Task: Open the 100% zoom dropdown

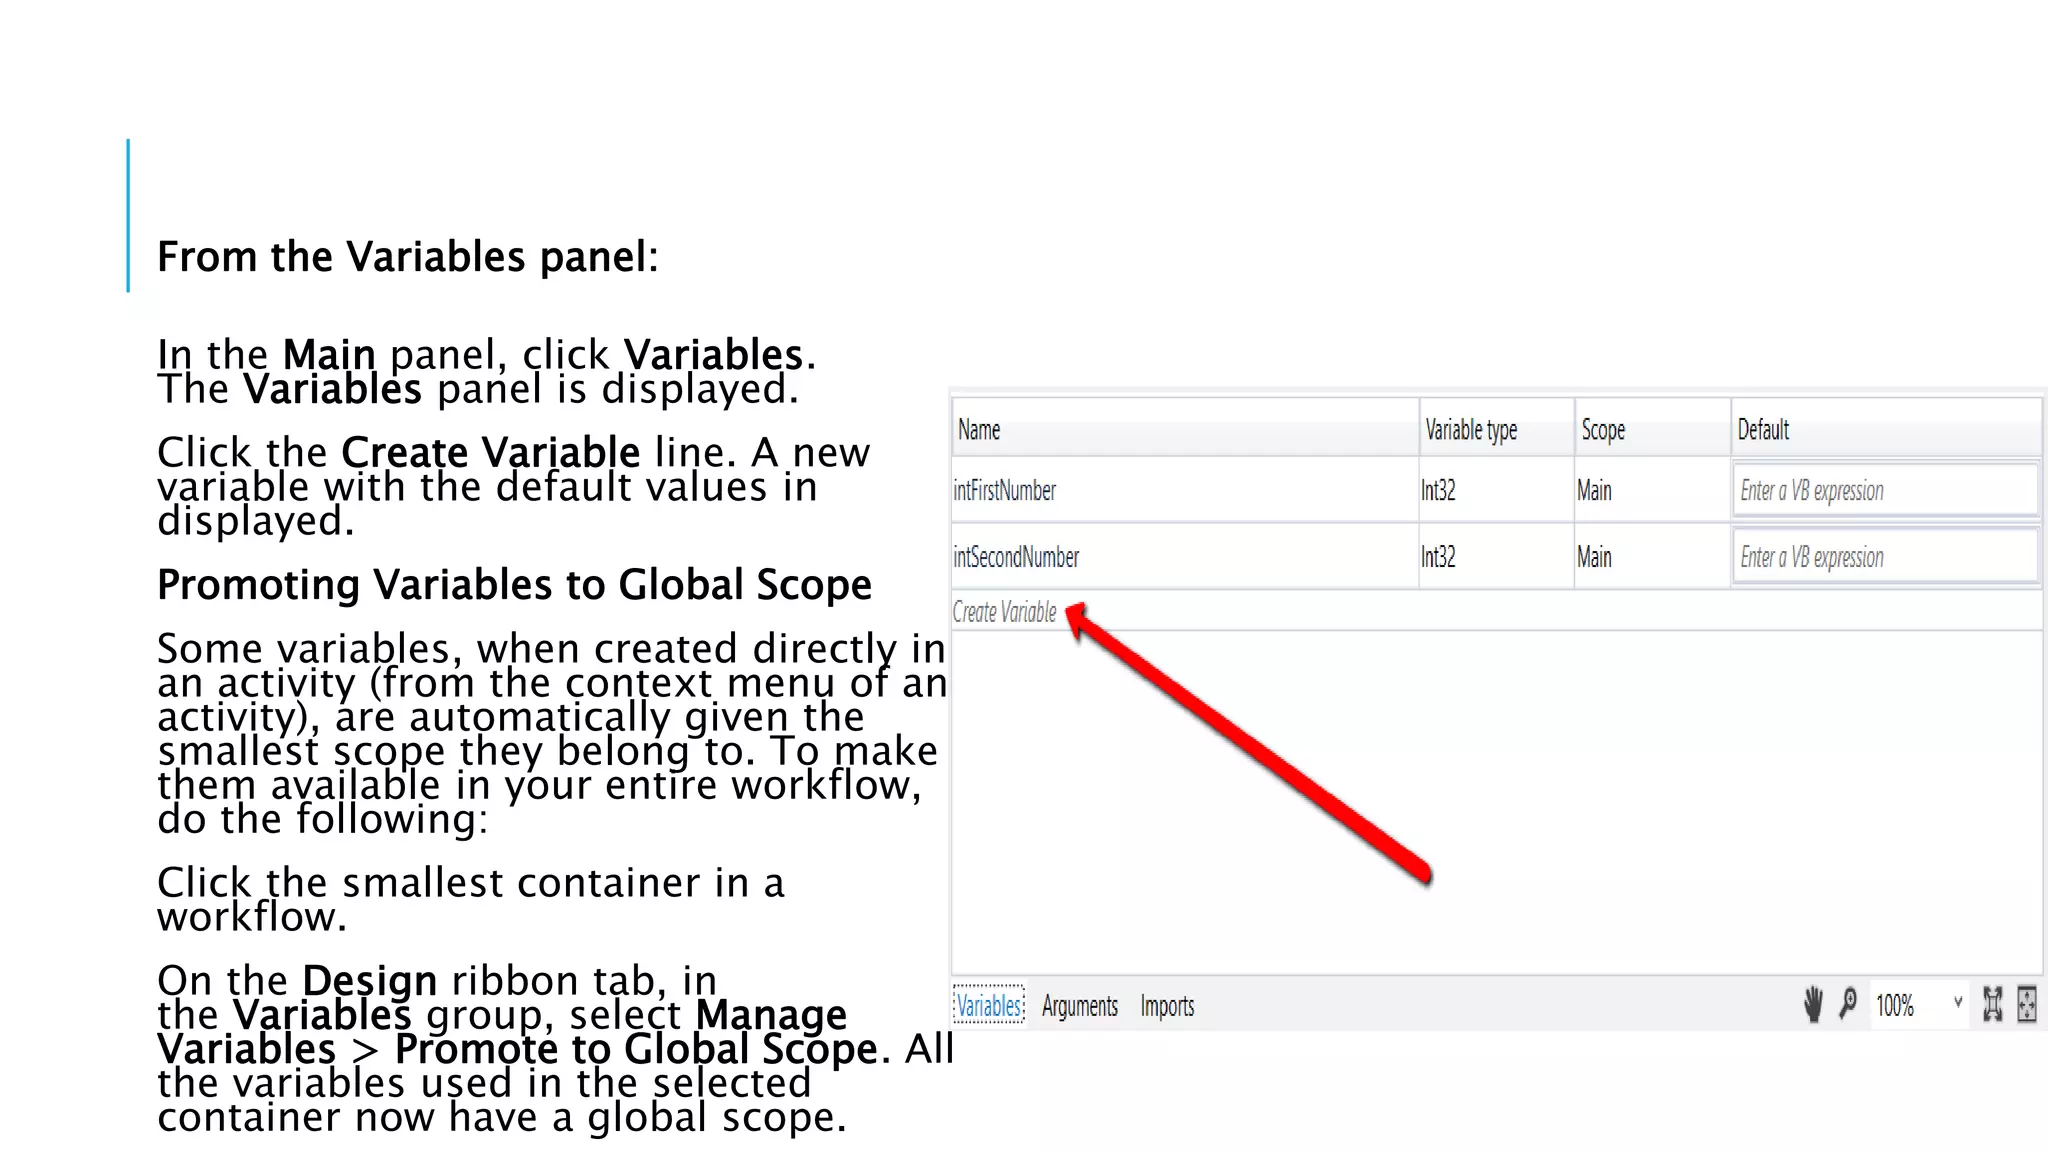Action: tap(1957, 1003)
